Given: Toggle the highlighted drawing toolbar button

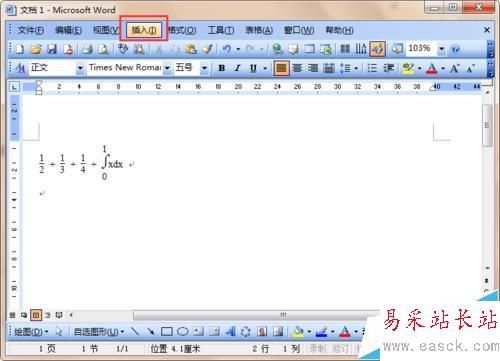Looking at the screenshot, I should pos(378,49).
